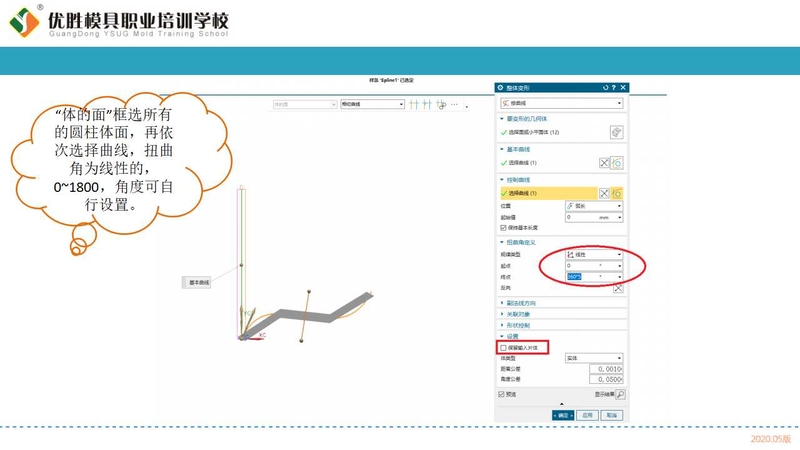Click the reset icon in dialog title bar
800x450 pixels.
click(605, 88)
